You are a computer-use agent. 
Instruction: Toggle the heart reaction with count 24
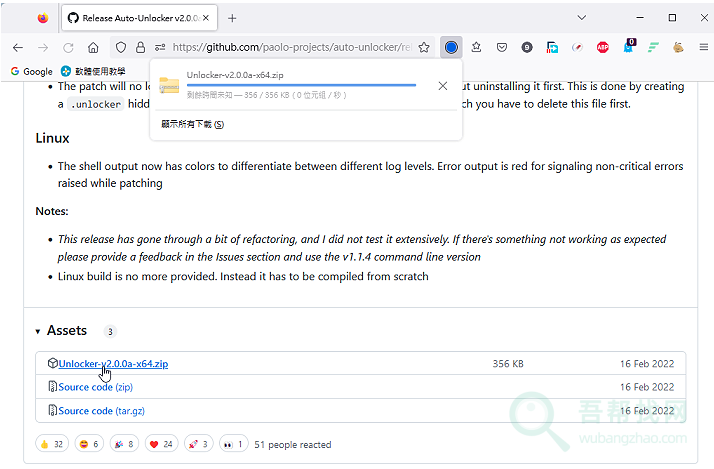[x=162, y=444]
